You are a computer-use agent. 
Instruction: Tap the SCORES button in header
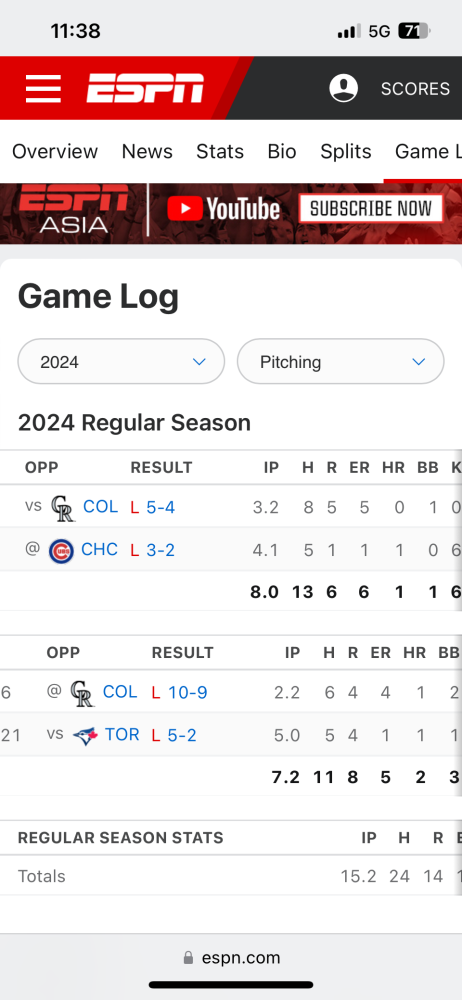pyautogui.click(x=415, y=89)
